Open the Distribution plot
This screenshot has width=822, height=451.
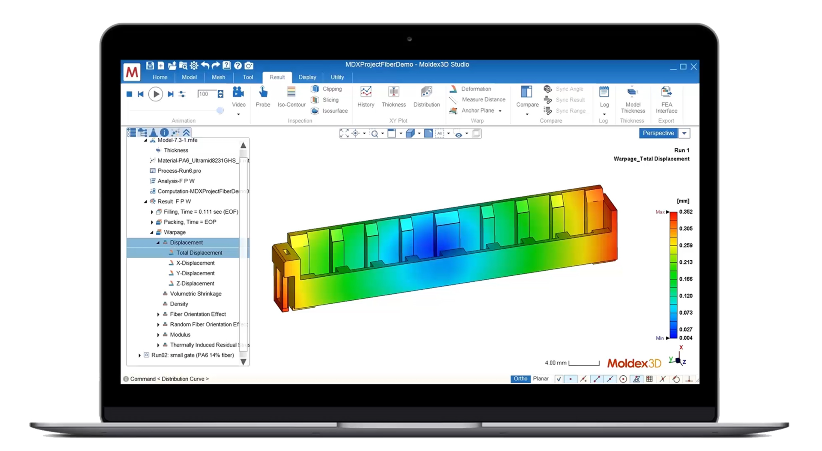pyautogui.click(x=427, y=97)
